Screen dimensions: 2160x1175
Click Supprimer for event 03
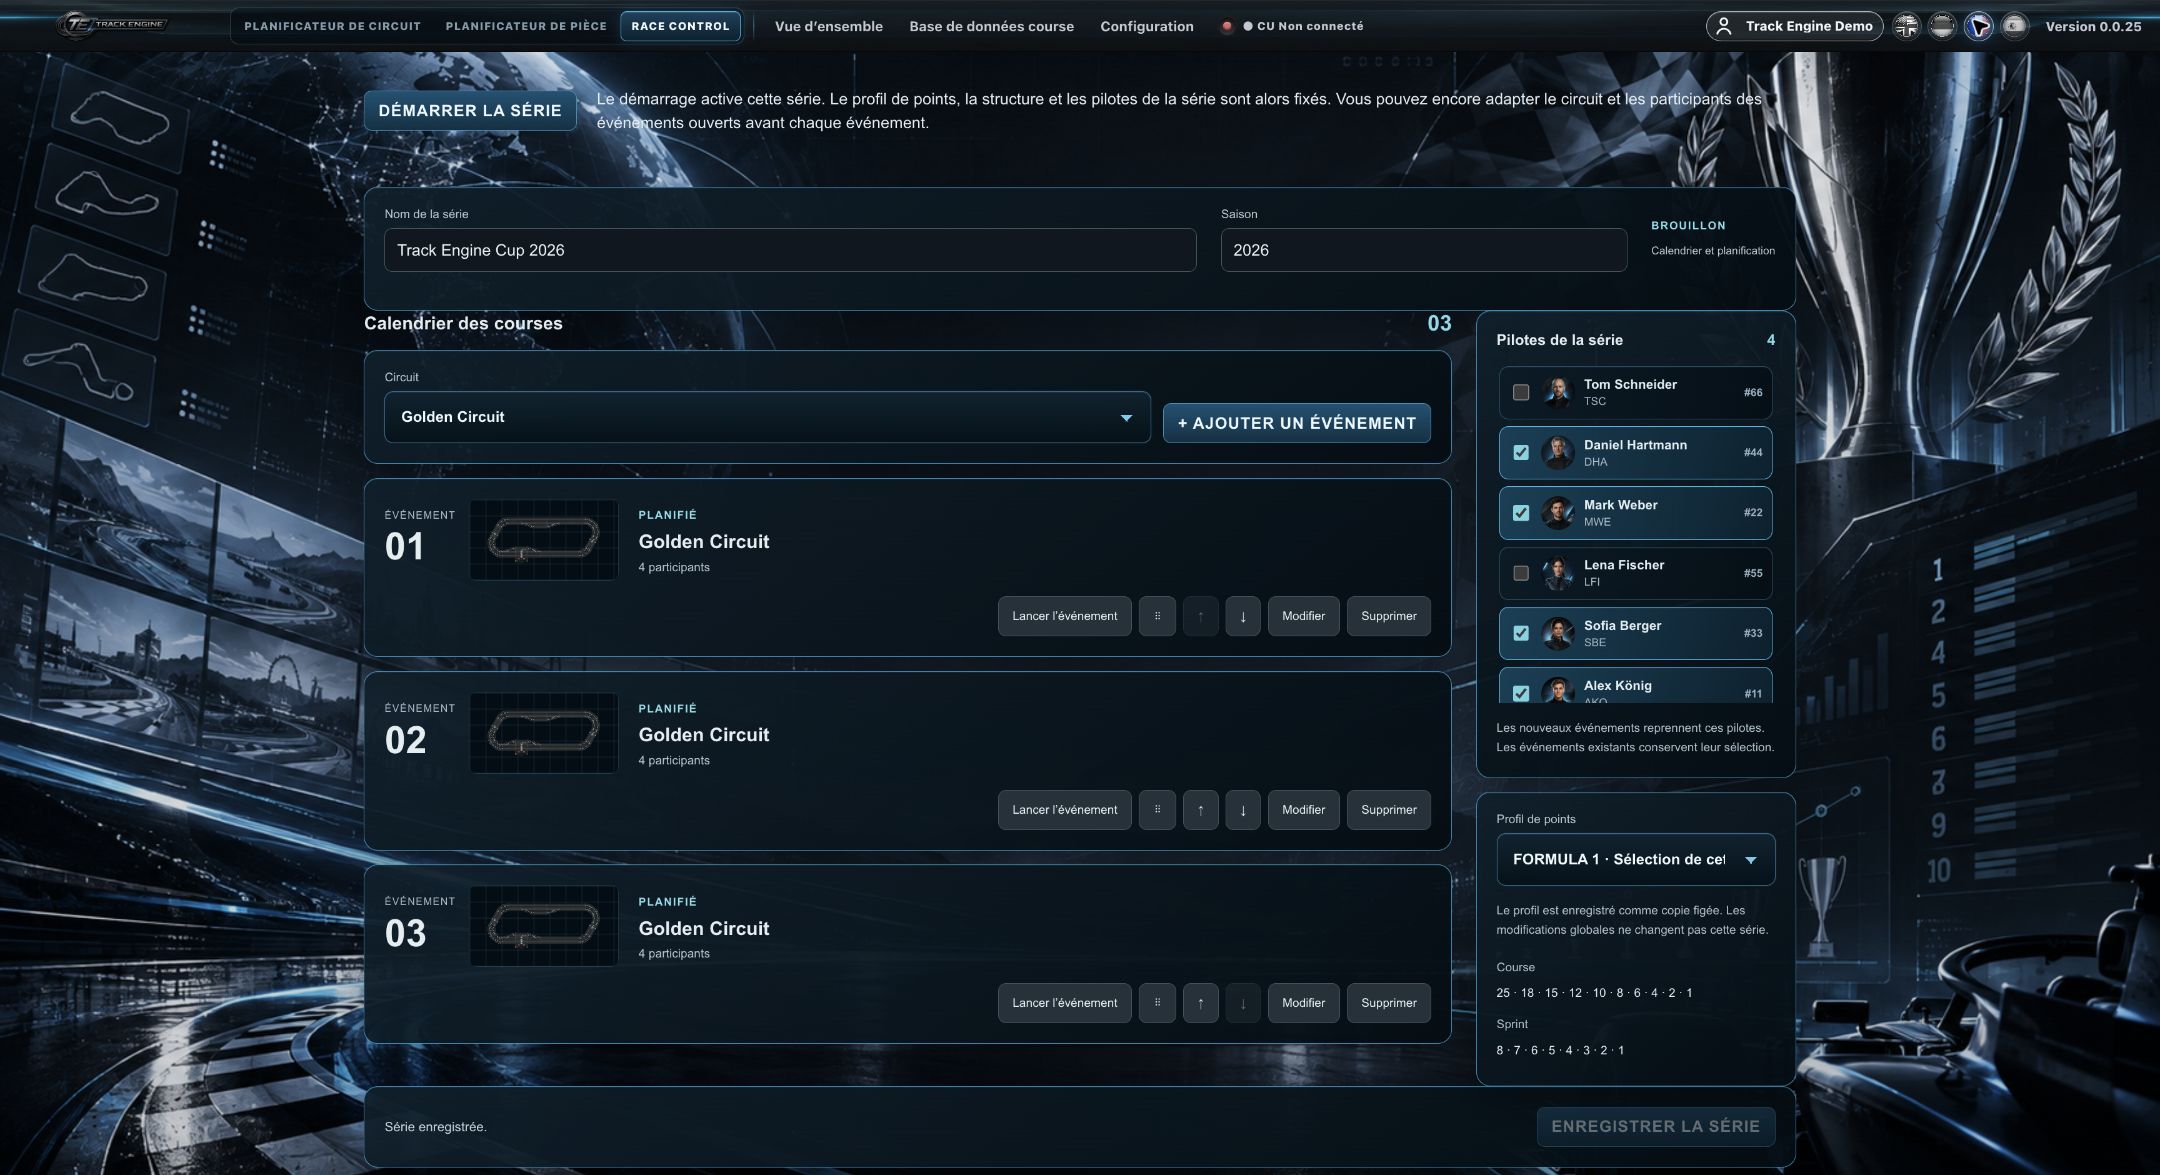(1388, 1003)
